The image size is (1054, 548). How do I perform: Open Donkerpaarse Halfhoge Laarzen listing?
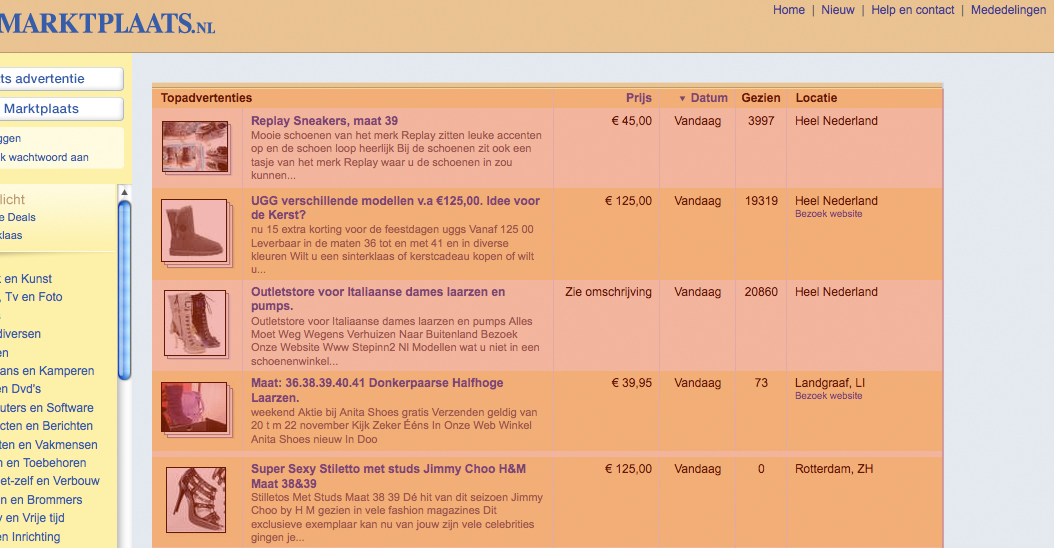pyautogui.click(x=377, y=390)
